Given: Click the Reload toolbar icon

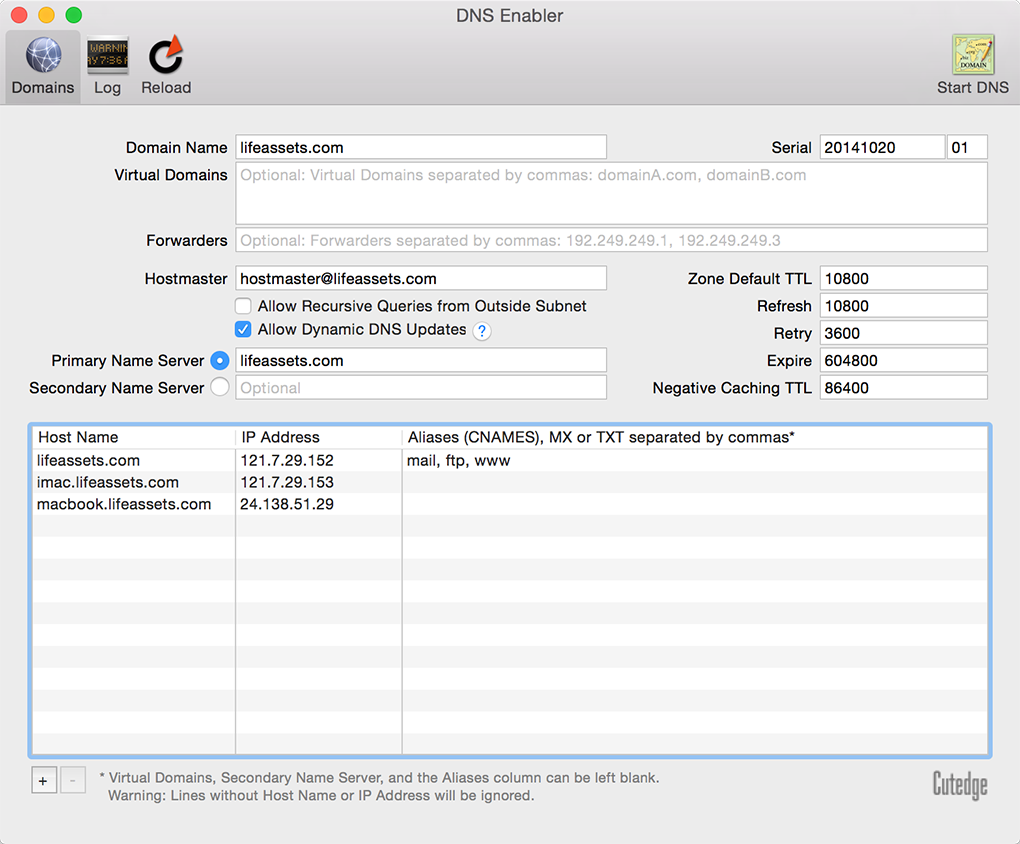Looking at the screenshot, I should tap(166, 66).
